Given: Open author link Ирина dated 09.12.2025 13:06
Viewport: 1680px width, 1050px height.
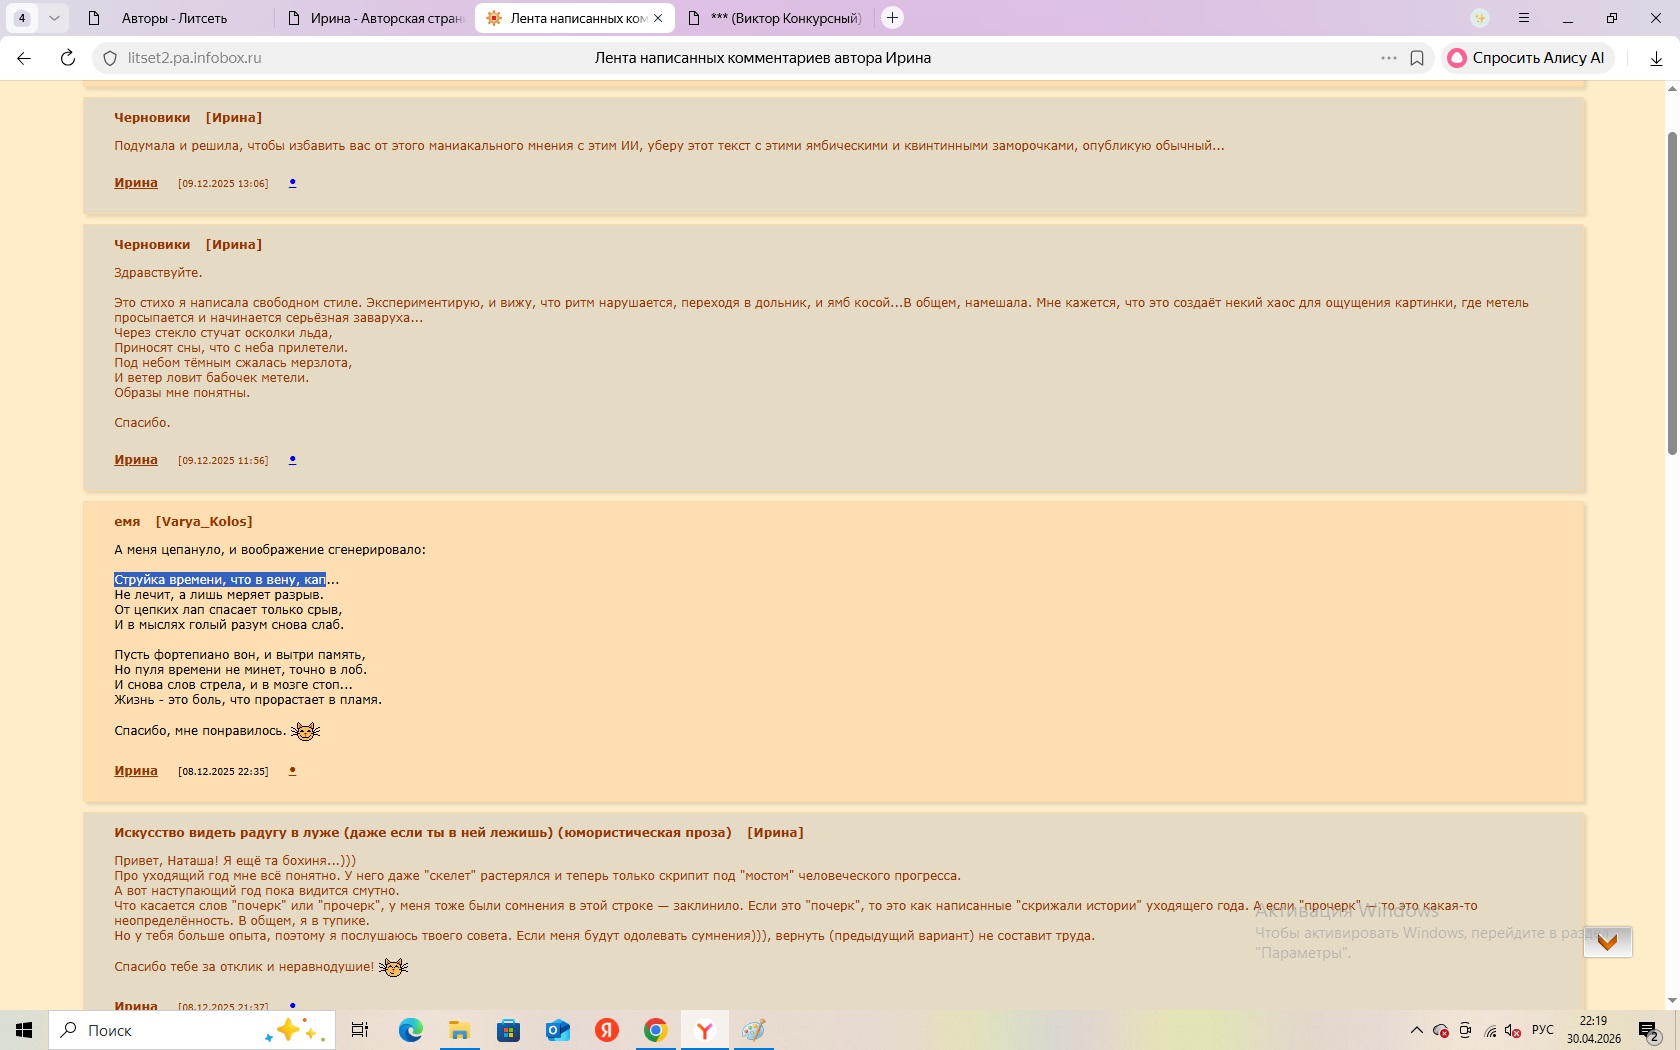Looking at the screenshot, I should [136, 183].
